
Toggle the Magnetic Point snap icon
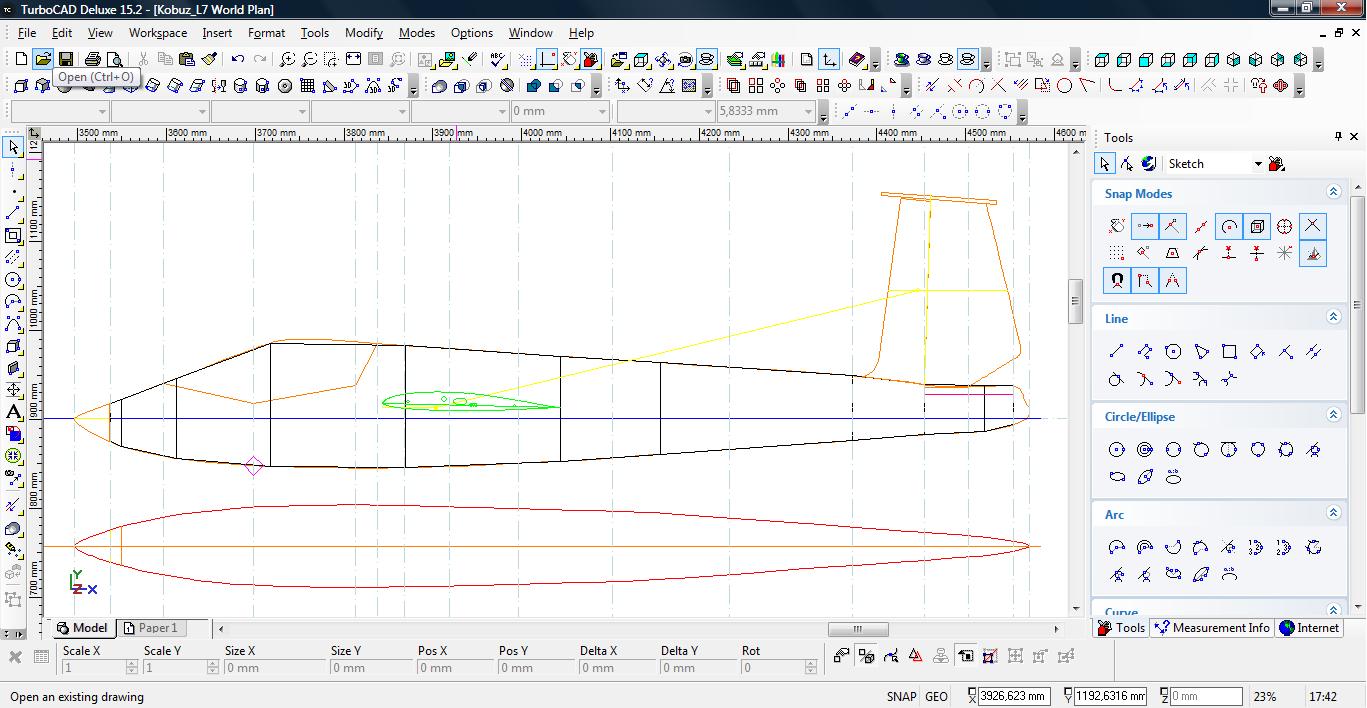tap(1117, 281)
